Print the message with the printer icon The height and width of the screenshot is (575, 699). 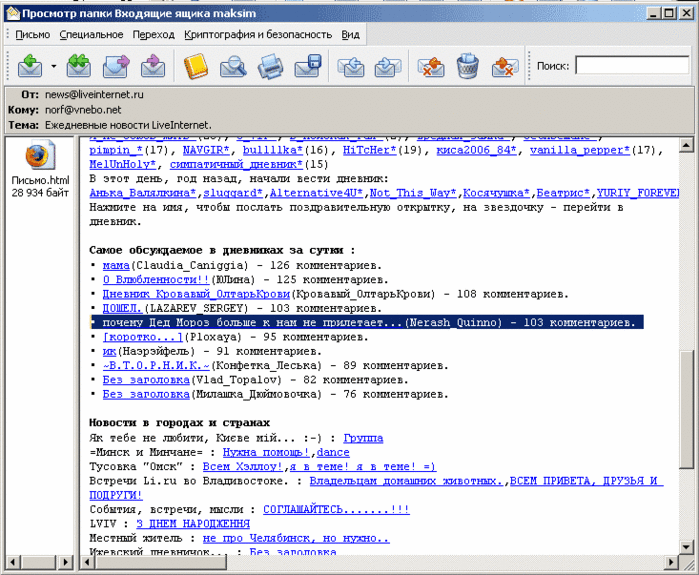(x=270, y=66)
